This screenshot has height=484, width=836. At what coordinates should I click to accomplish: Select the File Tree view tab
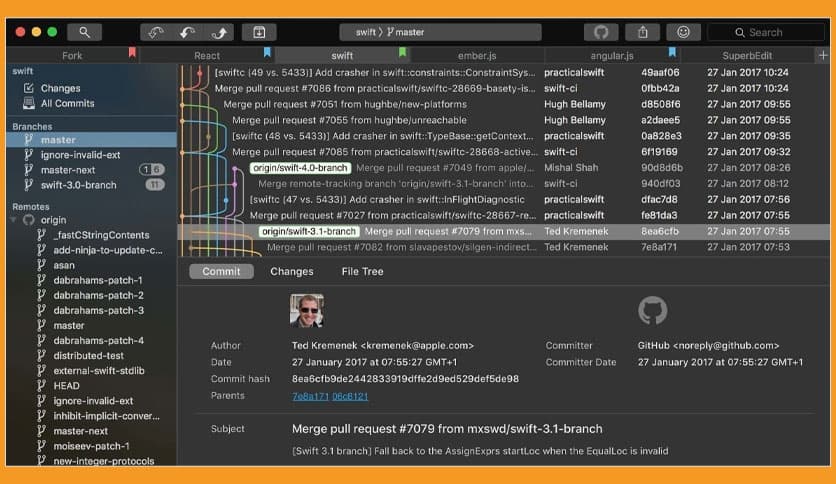[362, 271]
